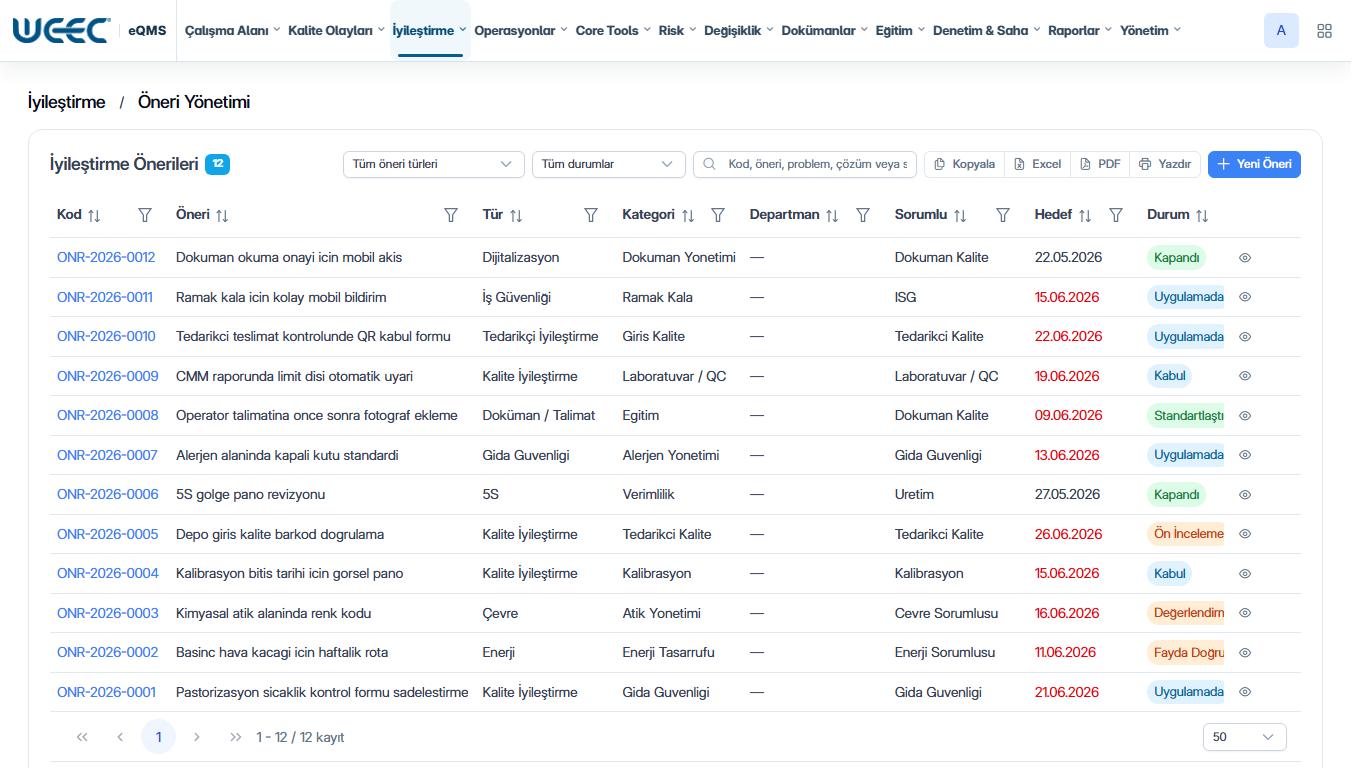Image resolution: width=1366 pixels, height=768 pixels.
Task: Sort by Hedef column arrows
Action: pyautogui.click(x=1085, y=215)
